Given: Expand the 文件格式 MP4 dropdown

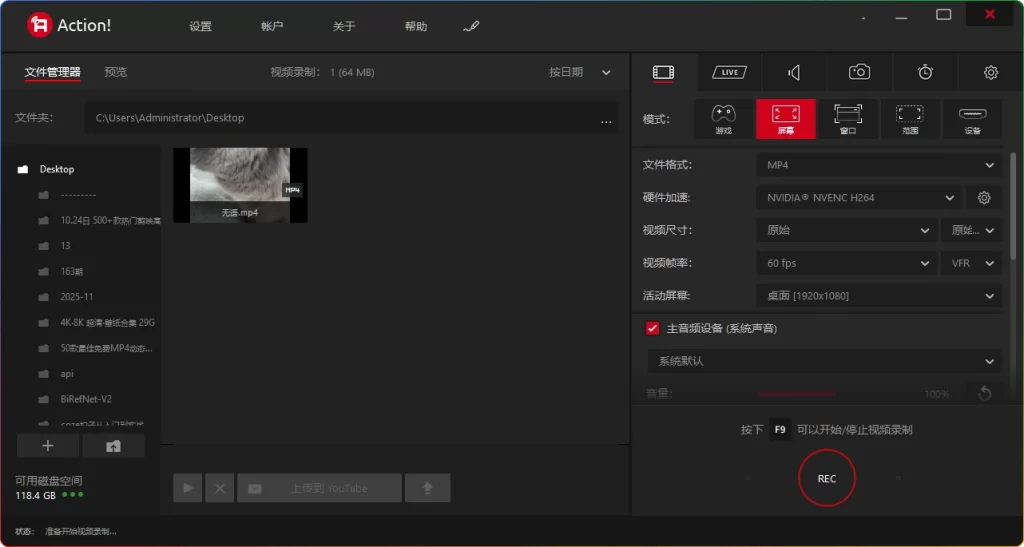Looking at the screenshot, I should 878,165.
